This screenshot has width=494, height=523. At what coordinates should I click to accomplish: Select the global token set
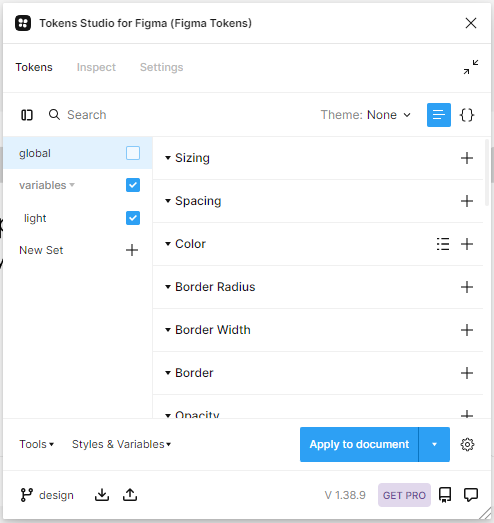(78, 153)
